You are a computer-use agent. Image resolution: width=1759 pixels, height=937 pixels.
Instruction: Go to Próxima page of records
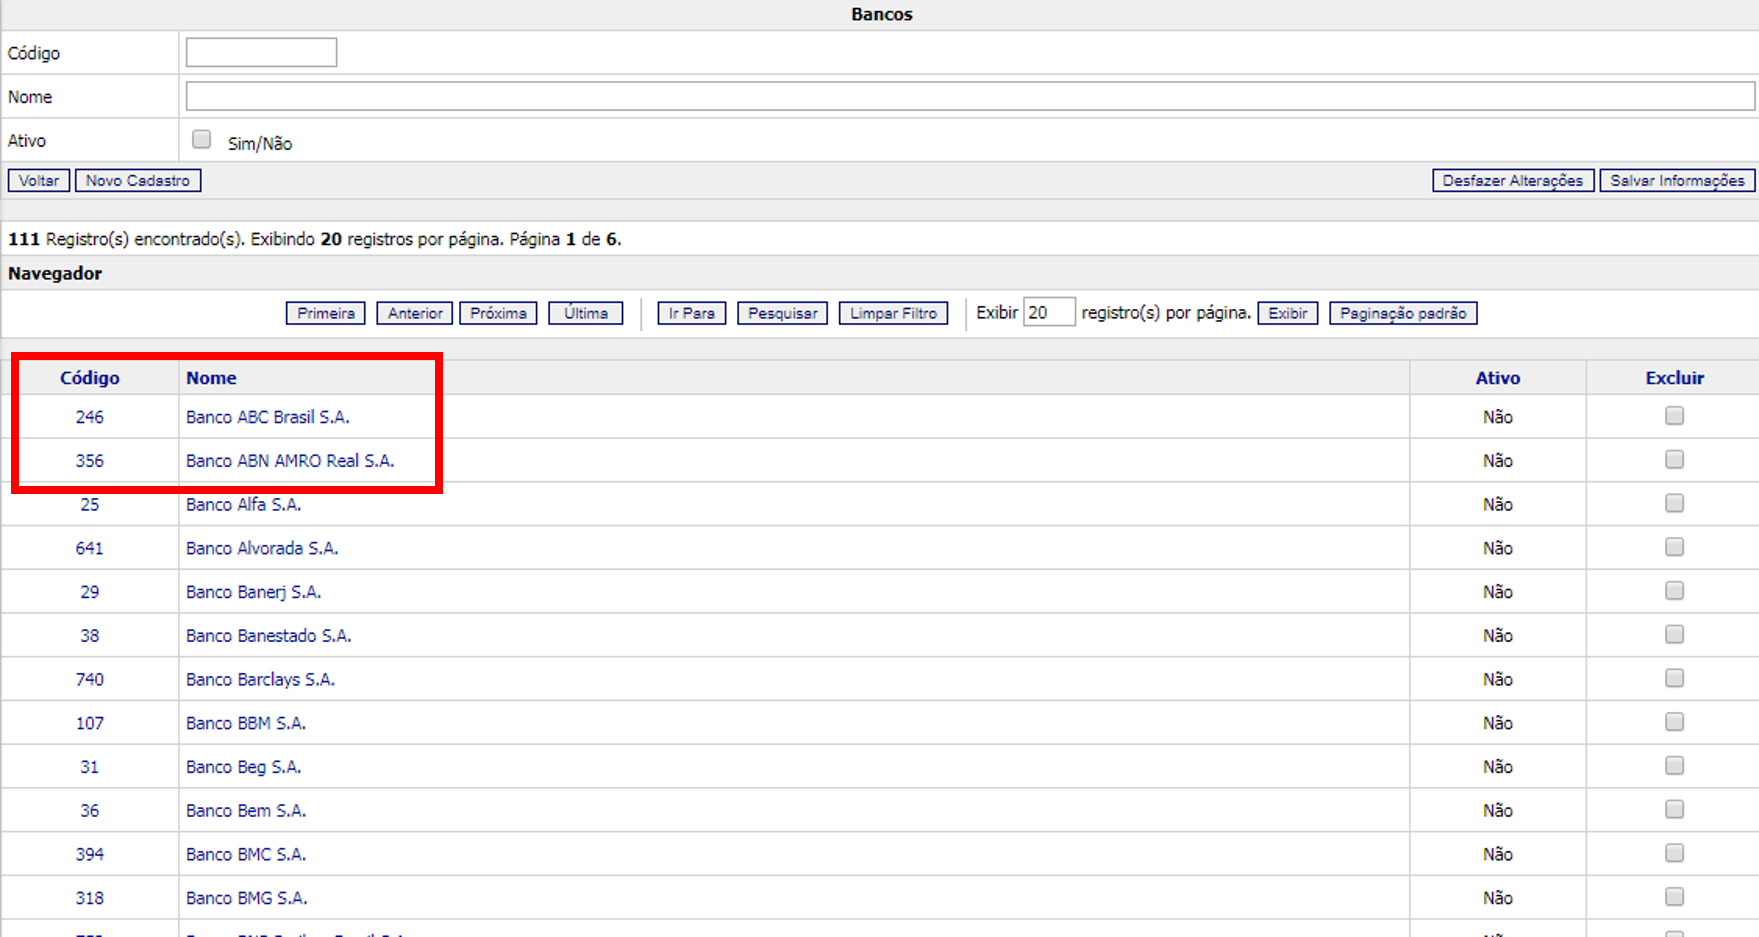tap(498, 313)
